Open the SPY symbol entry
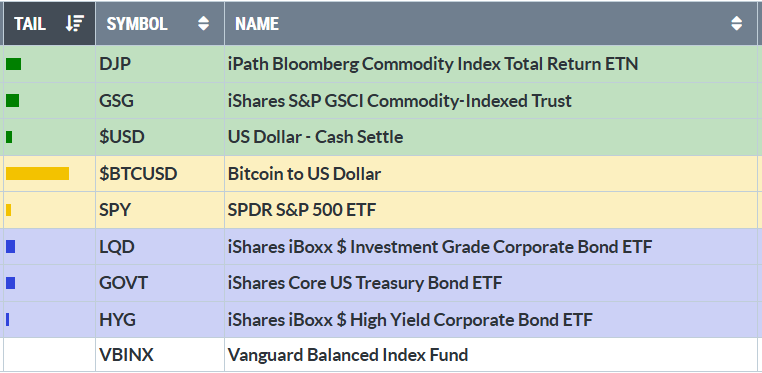Viewport: 762px width, 373px height. (x=115, y=210)
